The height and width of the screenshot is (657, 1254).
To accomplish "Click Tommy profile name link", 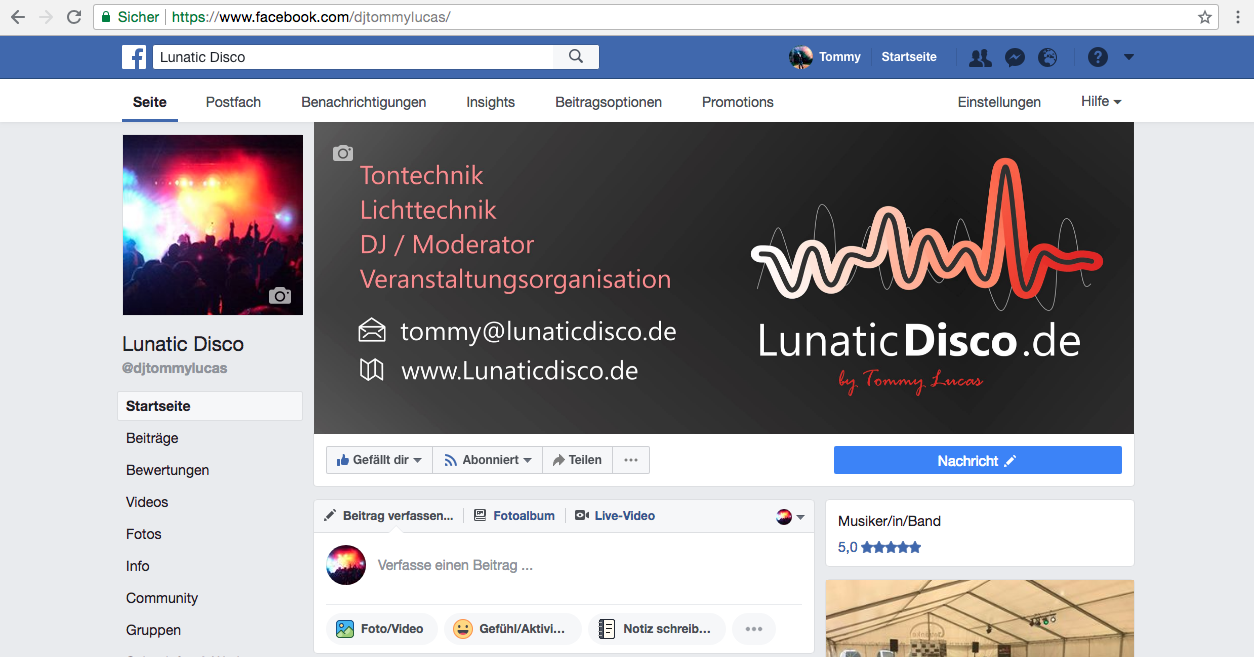I will pos(840,57).
